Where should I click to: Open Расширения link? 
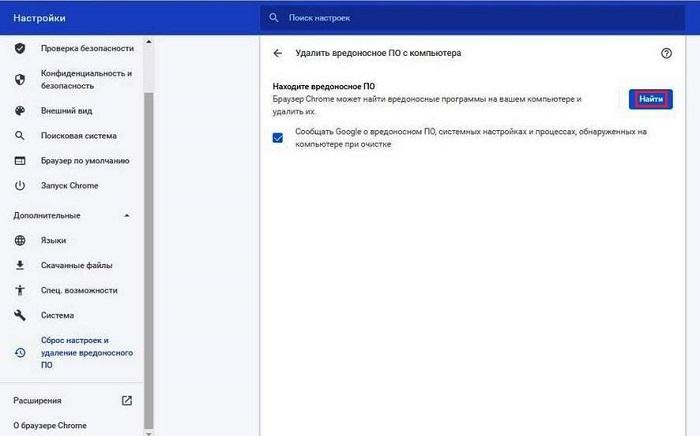pos(37,401)
